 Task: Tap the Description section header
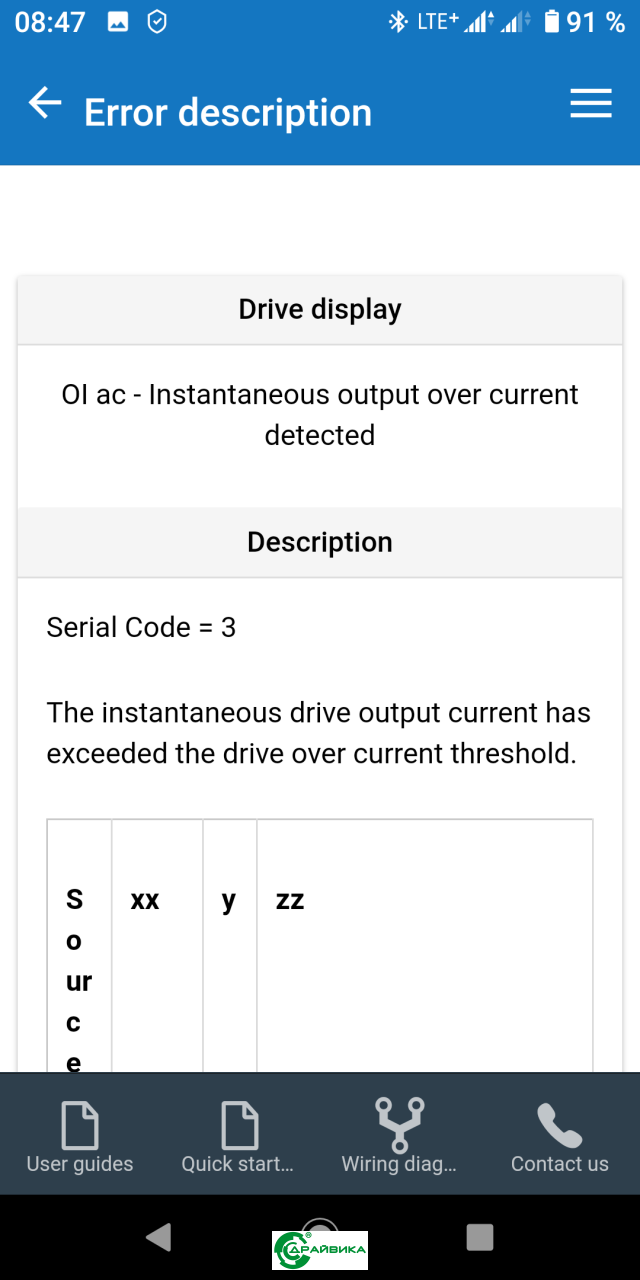(320, 542)
